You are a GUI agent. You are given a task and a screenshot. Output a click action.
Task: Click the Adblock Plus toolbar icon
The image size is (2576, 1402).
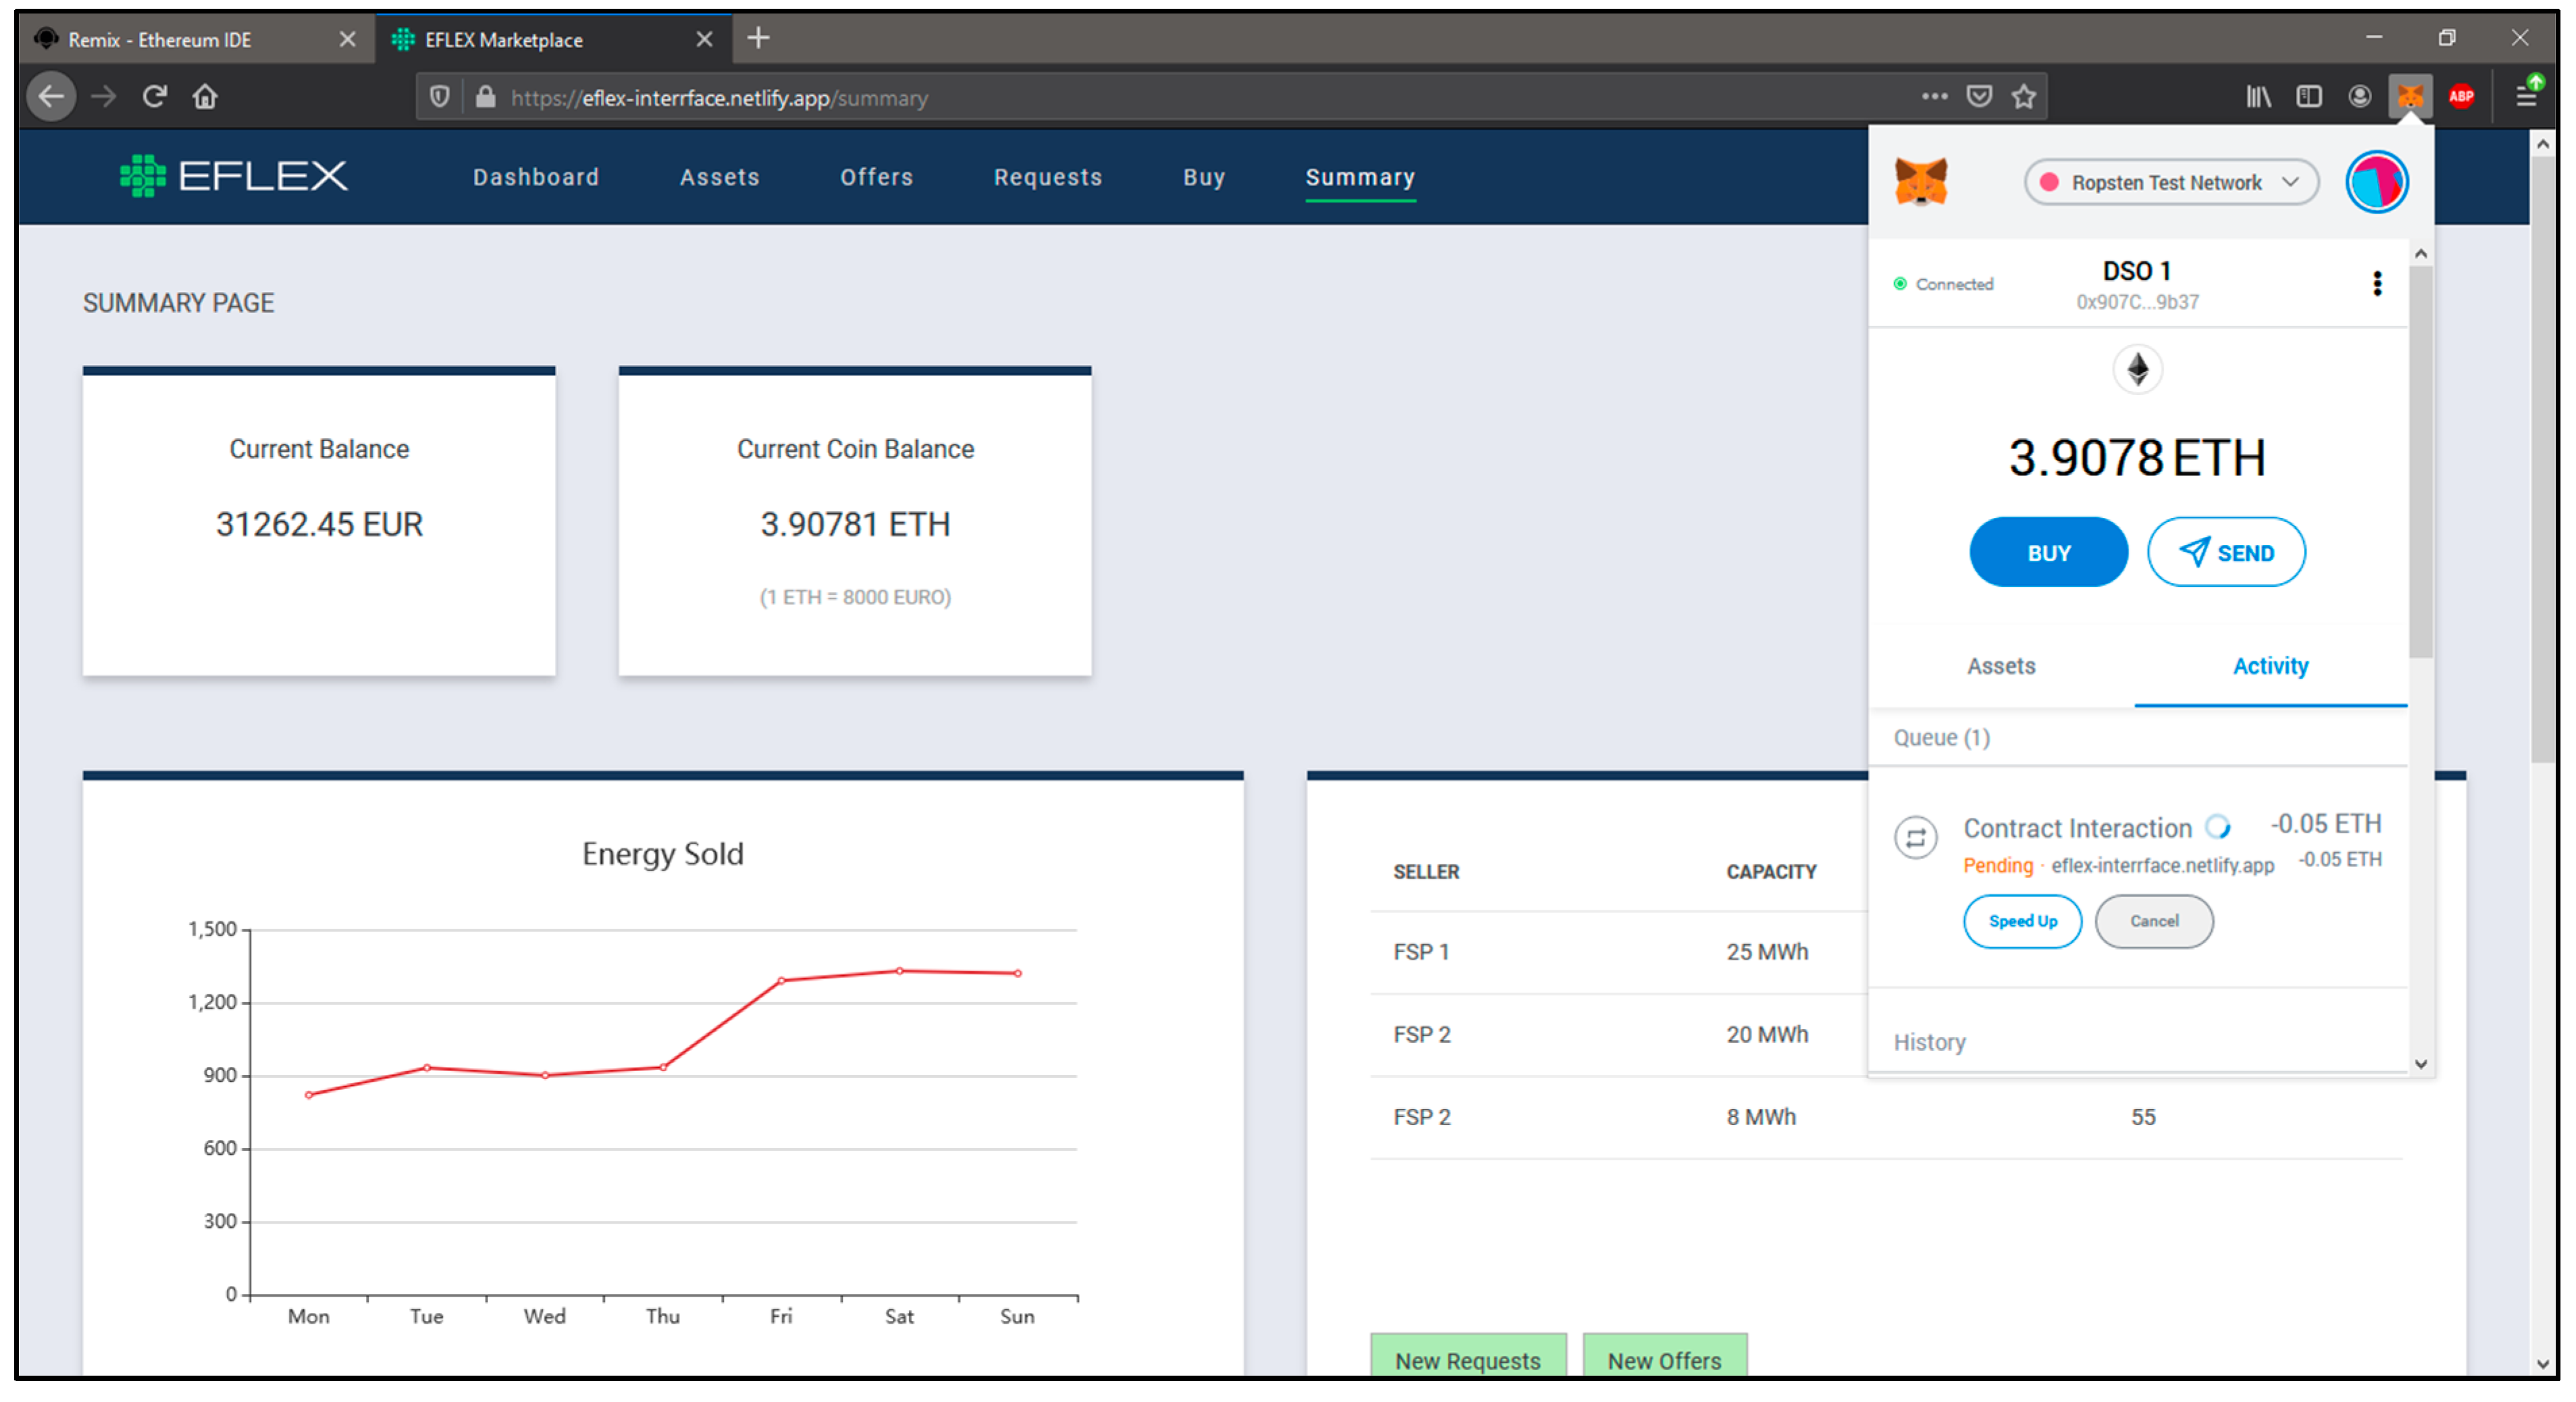click(x=2461, y=97)
